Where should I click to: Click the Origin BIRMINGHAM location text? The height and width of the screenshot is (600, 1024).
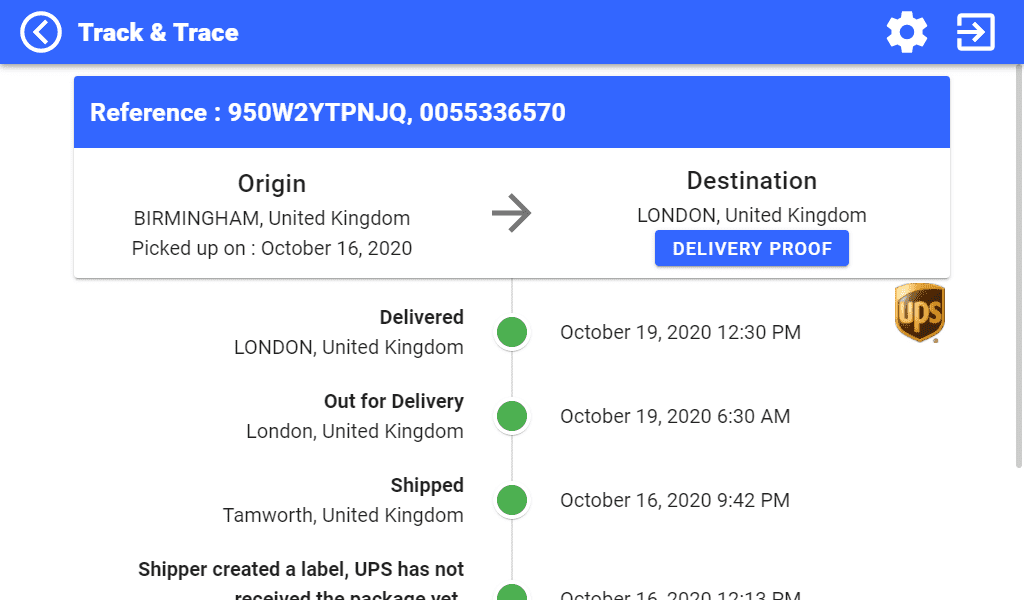pos(272,218)
